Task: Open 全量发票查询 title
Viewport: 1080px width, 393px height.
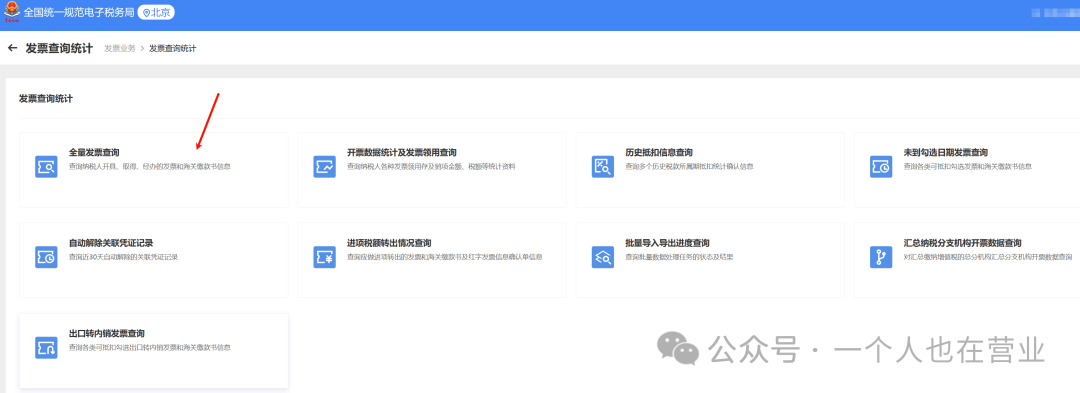Action: pyautogui.click(x=94, y=153)
